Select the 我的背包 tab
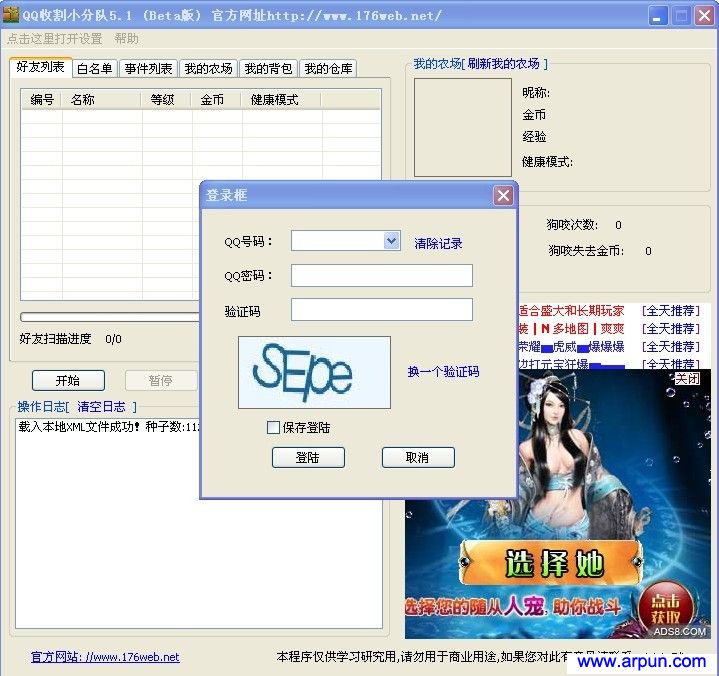719x676 pixels. (x=268, y=69)
